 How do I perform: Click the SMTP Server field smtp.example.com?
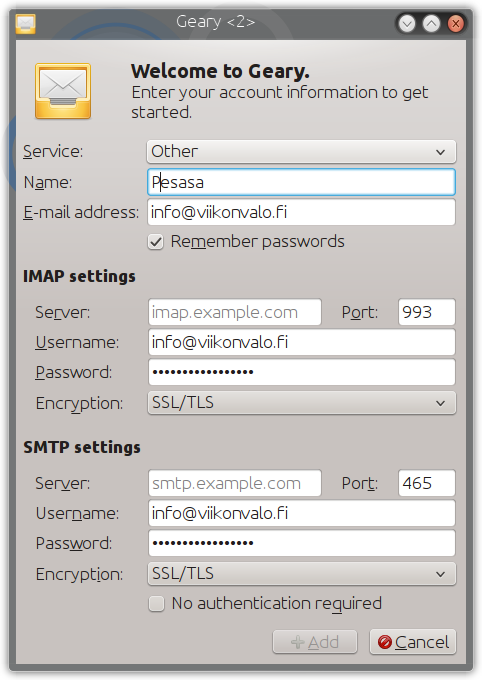tap(235, 483)
